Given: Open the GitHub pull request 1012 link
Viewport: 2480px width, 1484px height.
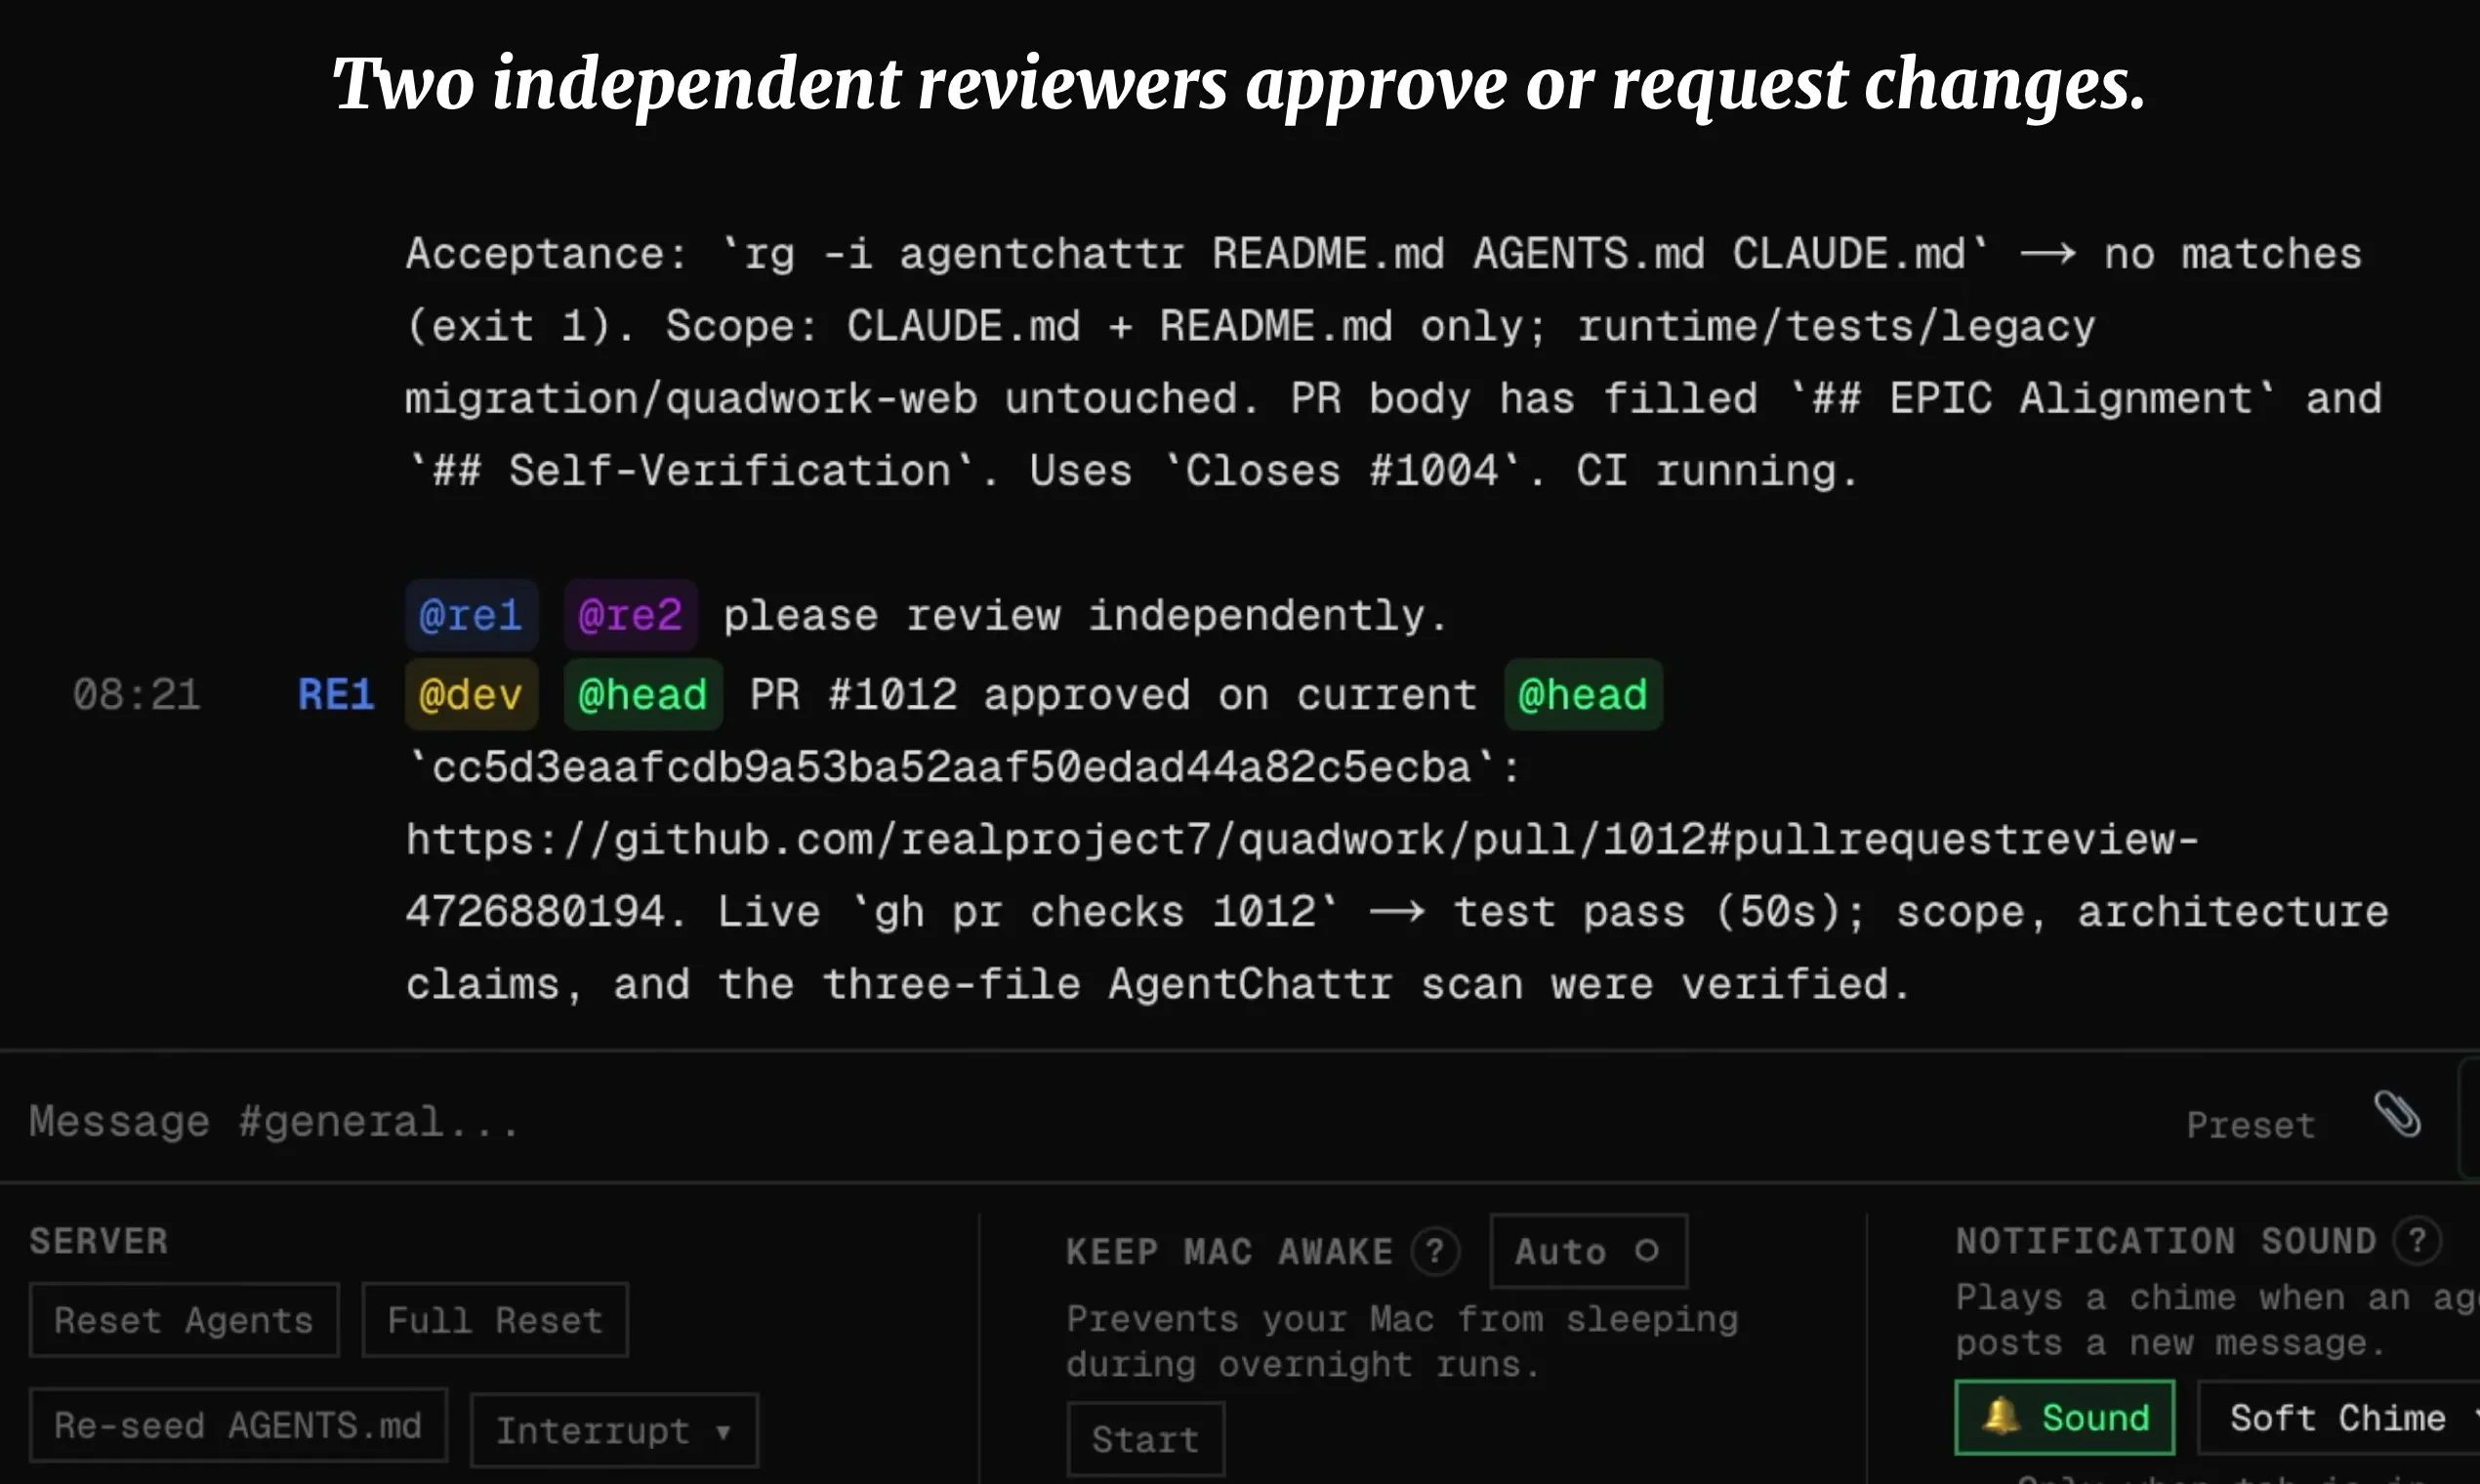Looking at the screenshot, I should click(1301, 875).
